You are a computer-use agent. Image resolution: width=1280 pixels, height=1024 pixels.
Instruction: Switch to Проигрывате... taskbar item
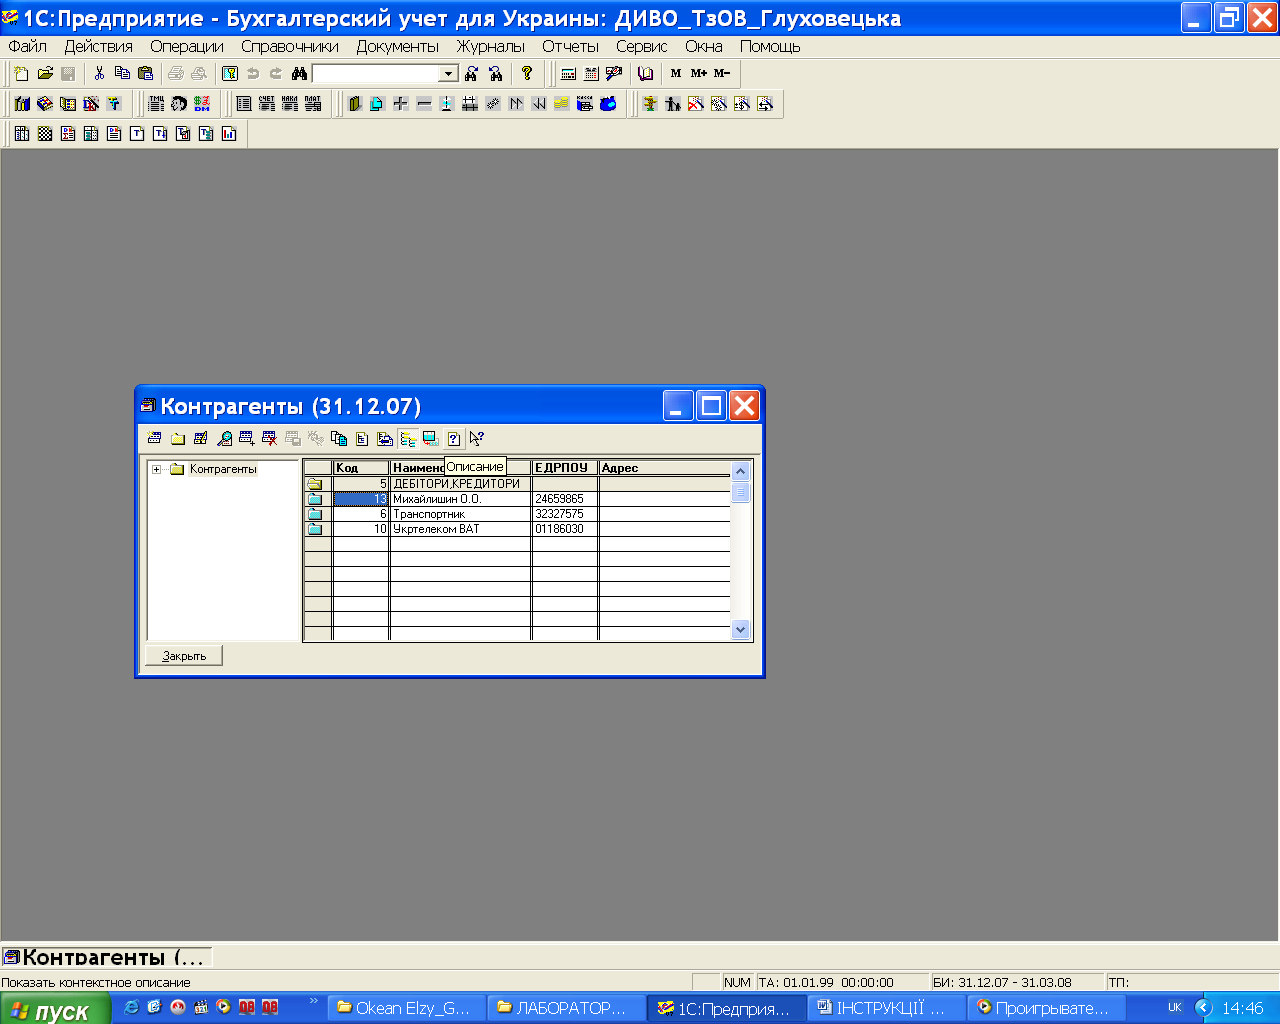point(1046,1008)
